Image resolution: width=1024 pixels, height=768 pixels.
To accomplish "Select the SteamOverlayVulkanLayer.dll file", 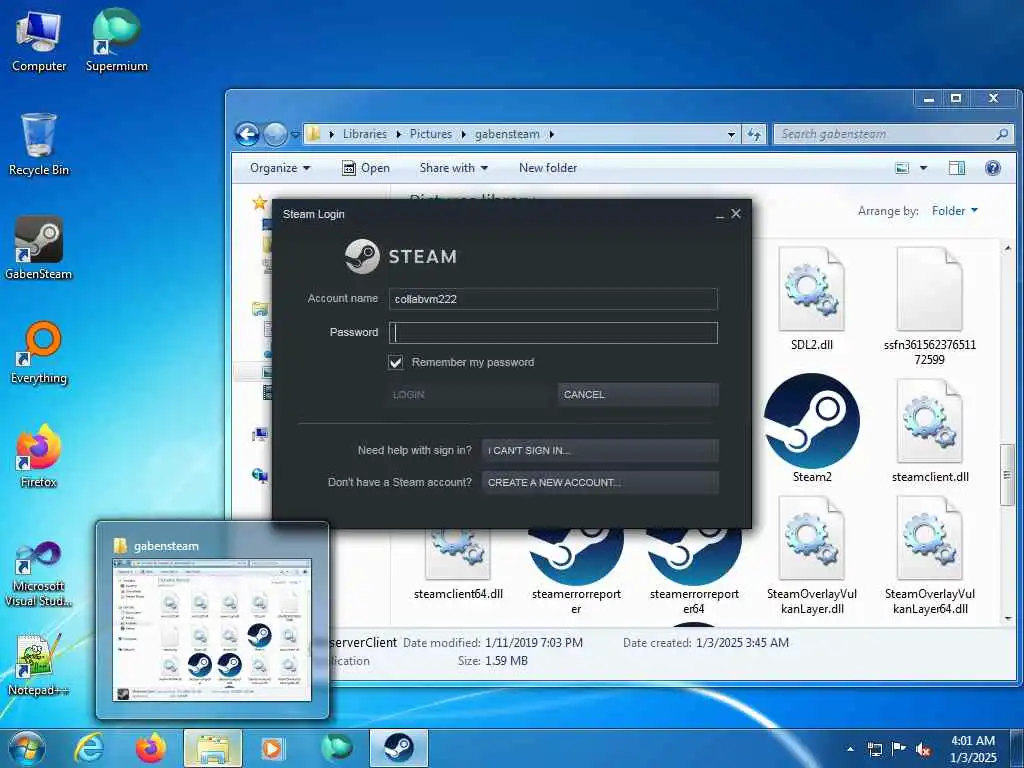I will point(812,555).
